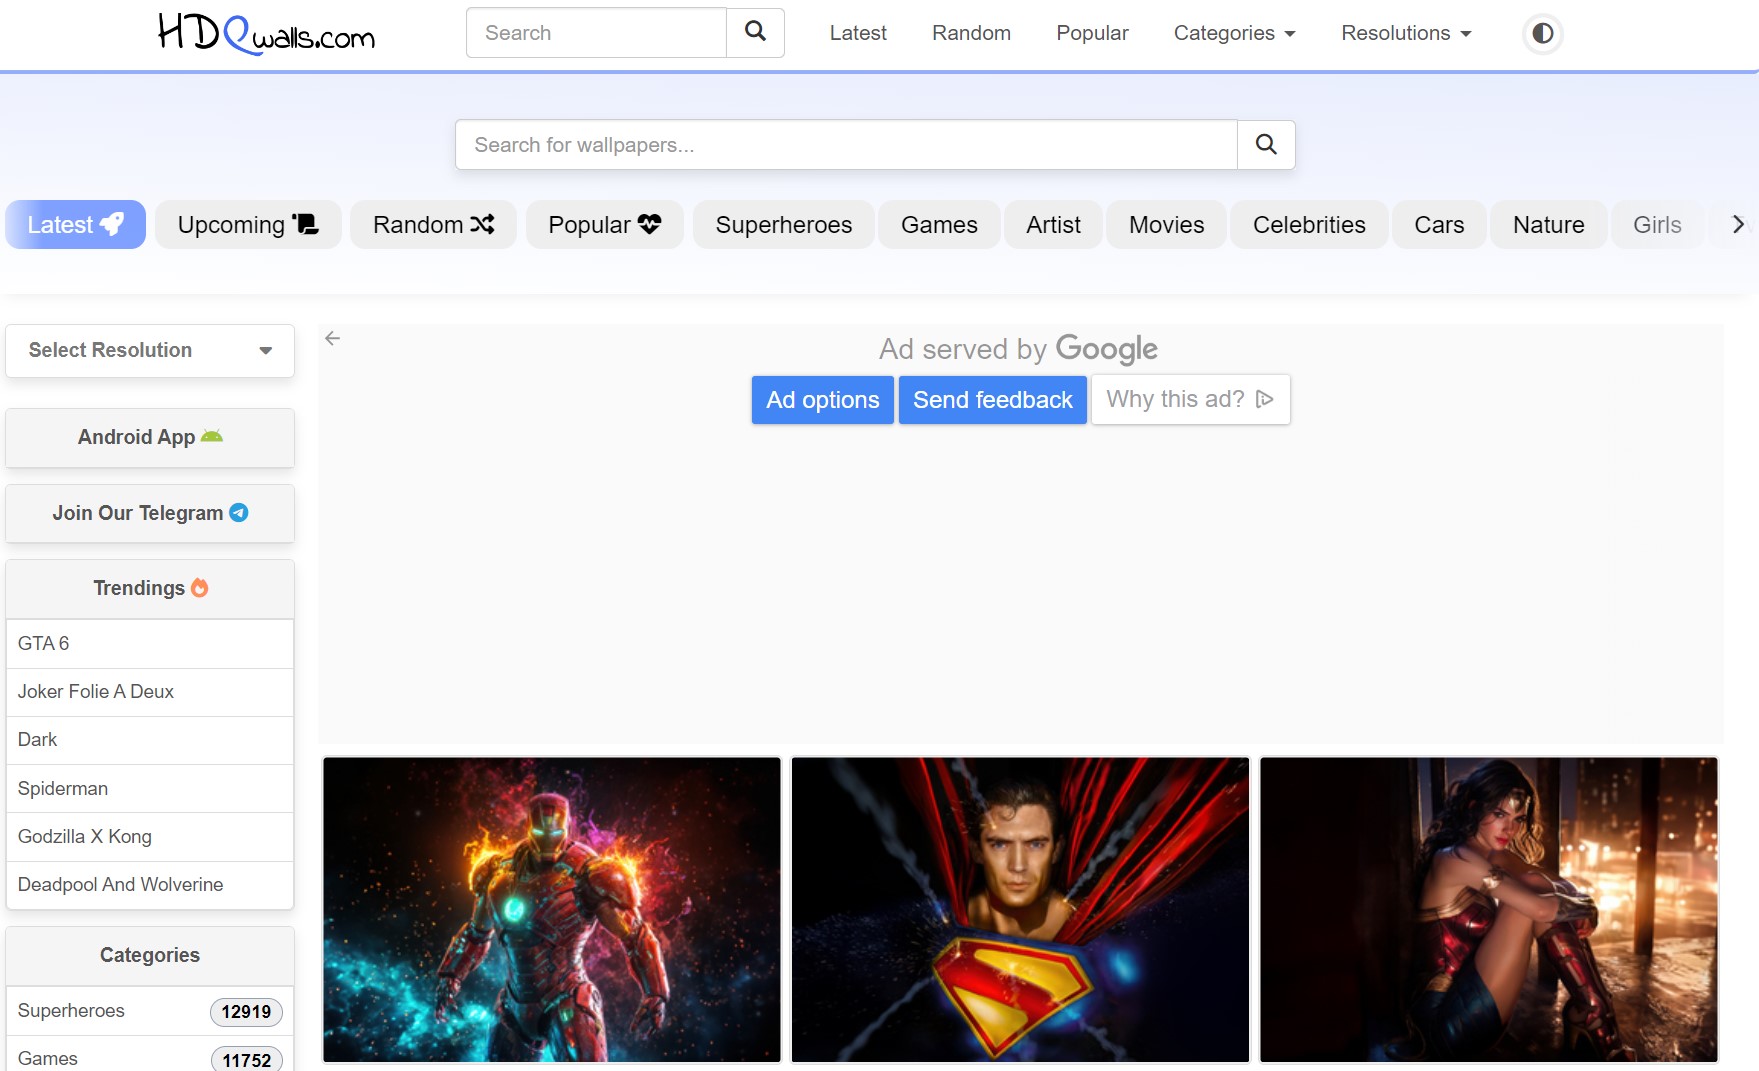Viewport: 1759px width, 1071px height.
Task: Open the Godzilla X Kong trending link
Action: tap(150, 837)
